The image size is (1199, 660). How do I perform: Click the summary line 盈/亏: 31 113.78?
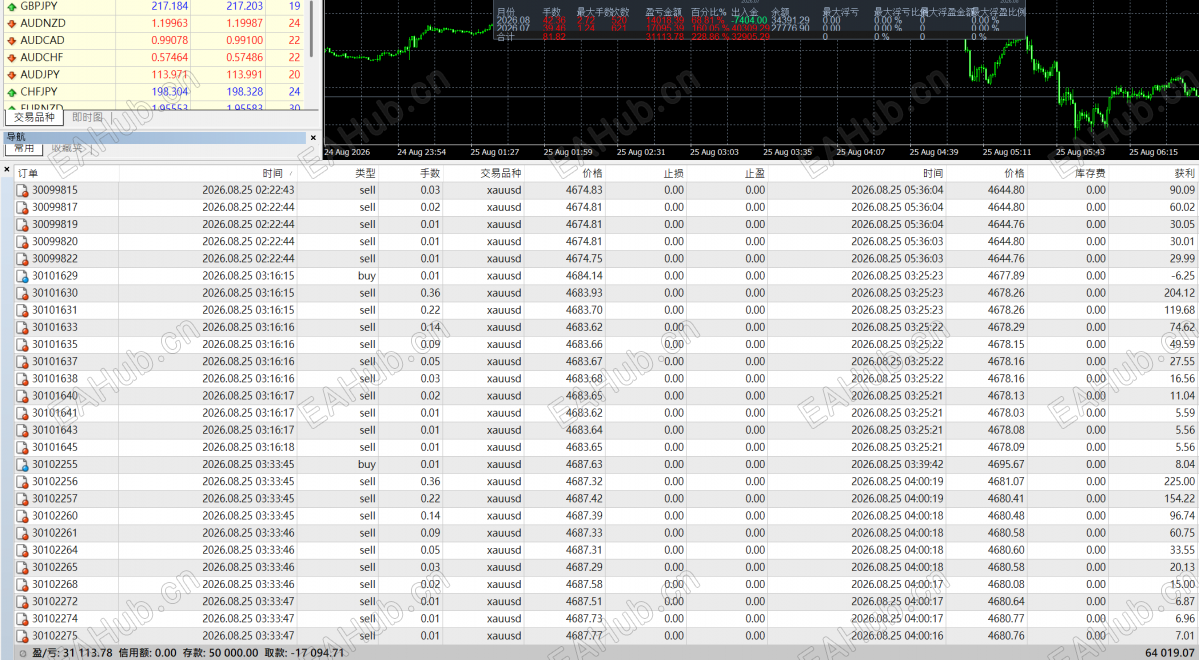[72, 653]
